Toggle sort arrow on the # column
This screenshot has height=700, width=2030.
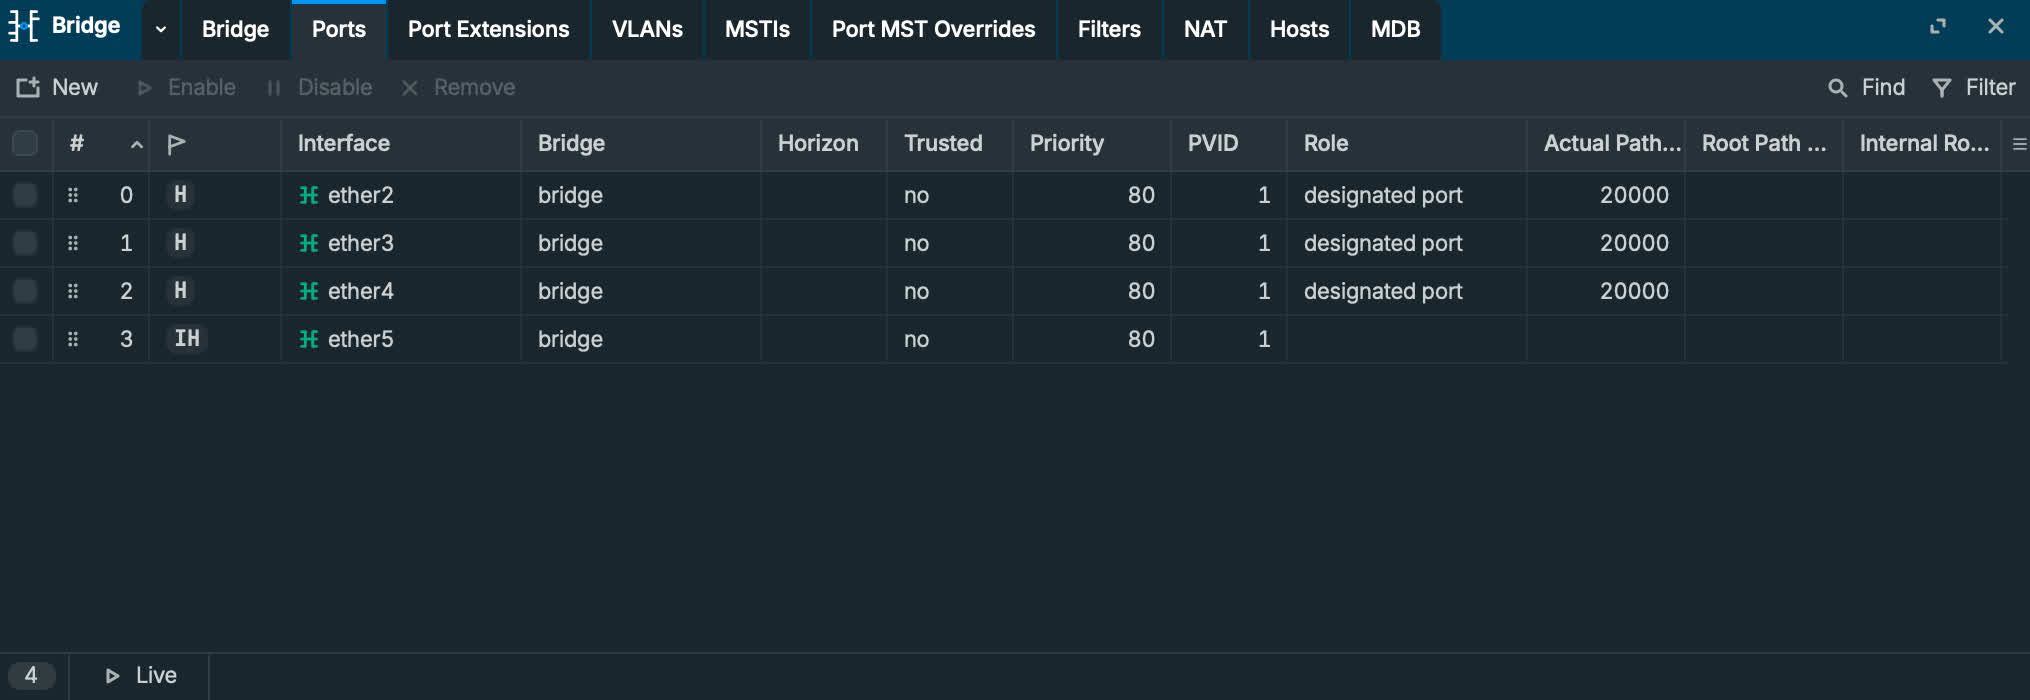pyautogui.click(x=136, y=145)
